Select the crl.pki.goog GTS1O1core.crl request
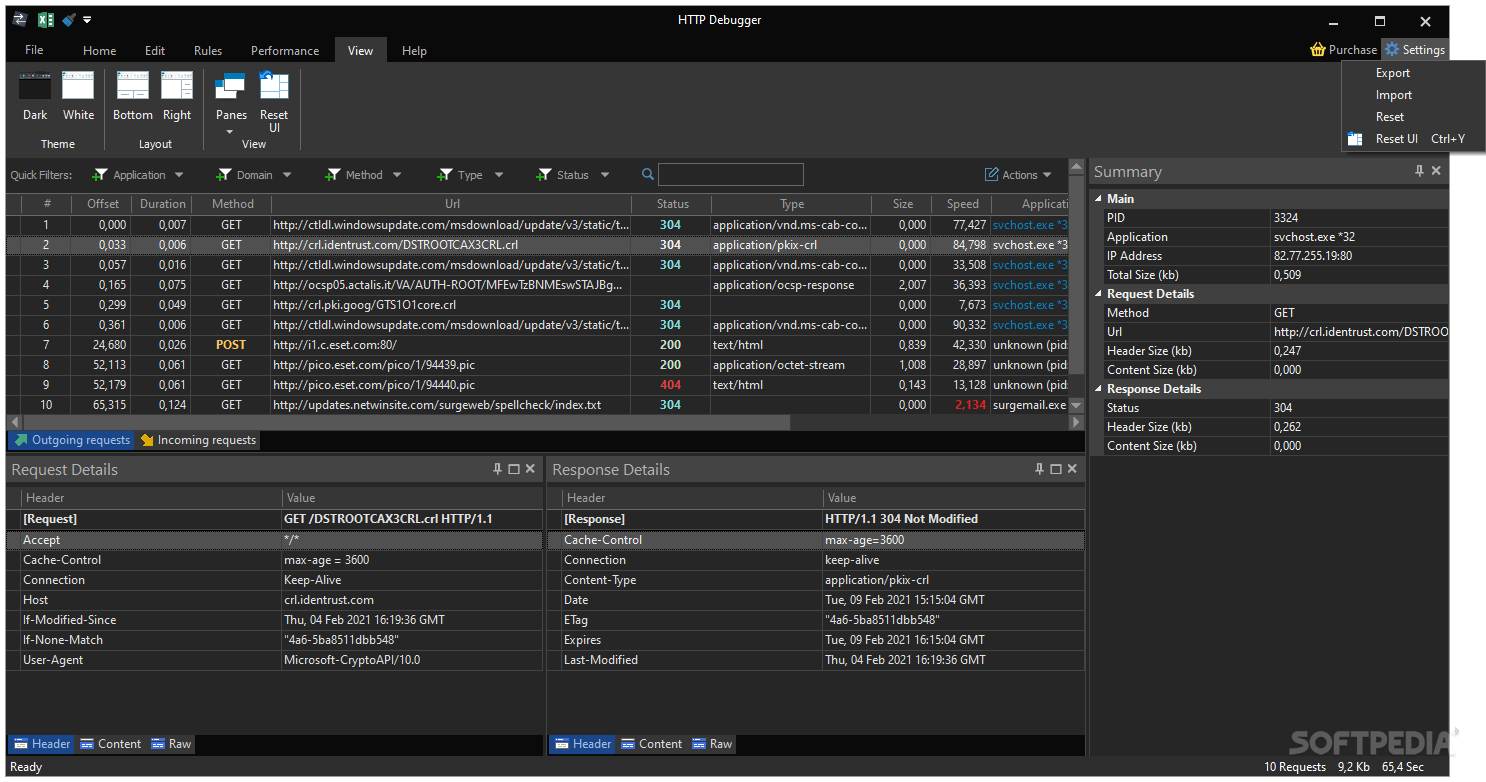The width and height of the screenshot is (1486, 782). [538, 305]
